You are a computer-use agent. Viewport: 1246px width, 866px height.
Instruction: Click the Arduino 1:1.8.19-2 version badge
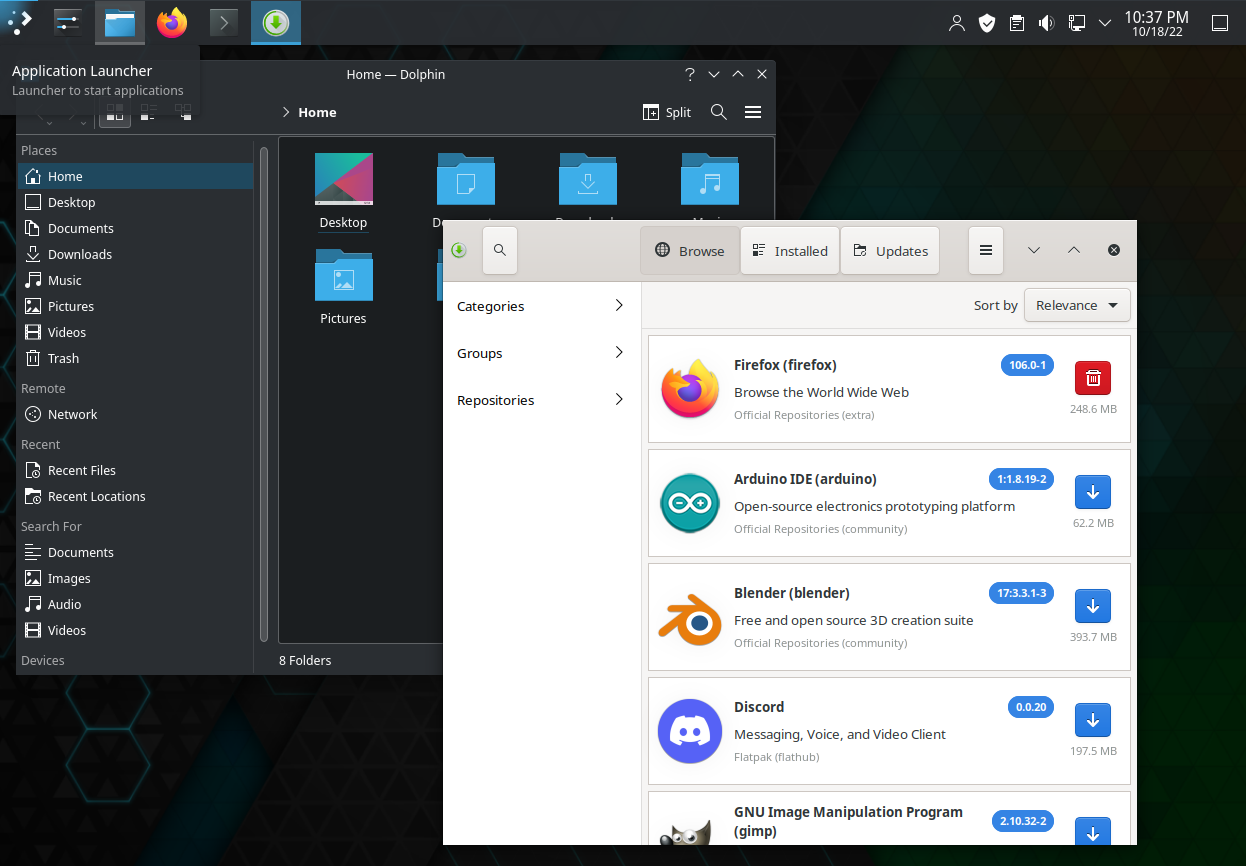pyautogui.click(x=1021, y=479)
